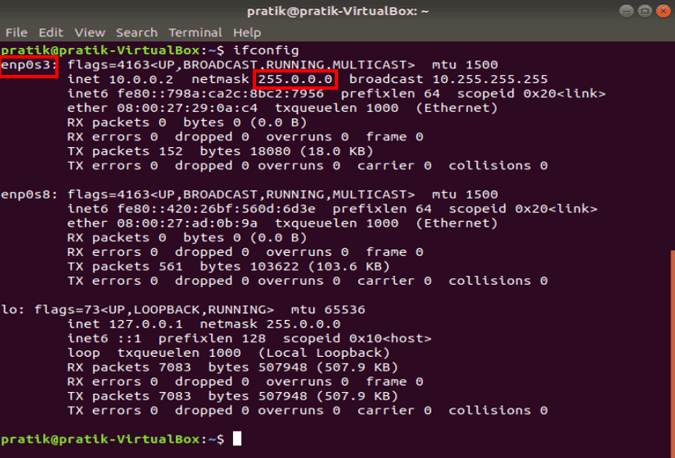Image resolution: width=675 pixels, height=458 pixels.
Task: Click inet6 ::1 address
Action: [129, 339]
